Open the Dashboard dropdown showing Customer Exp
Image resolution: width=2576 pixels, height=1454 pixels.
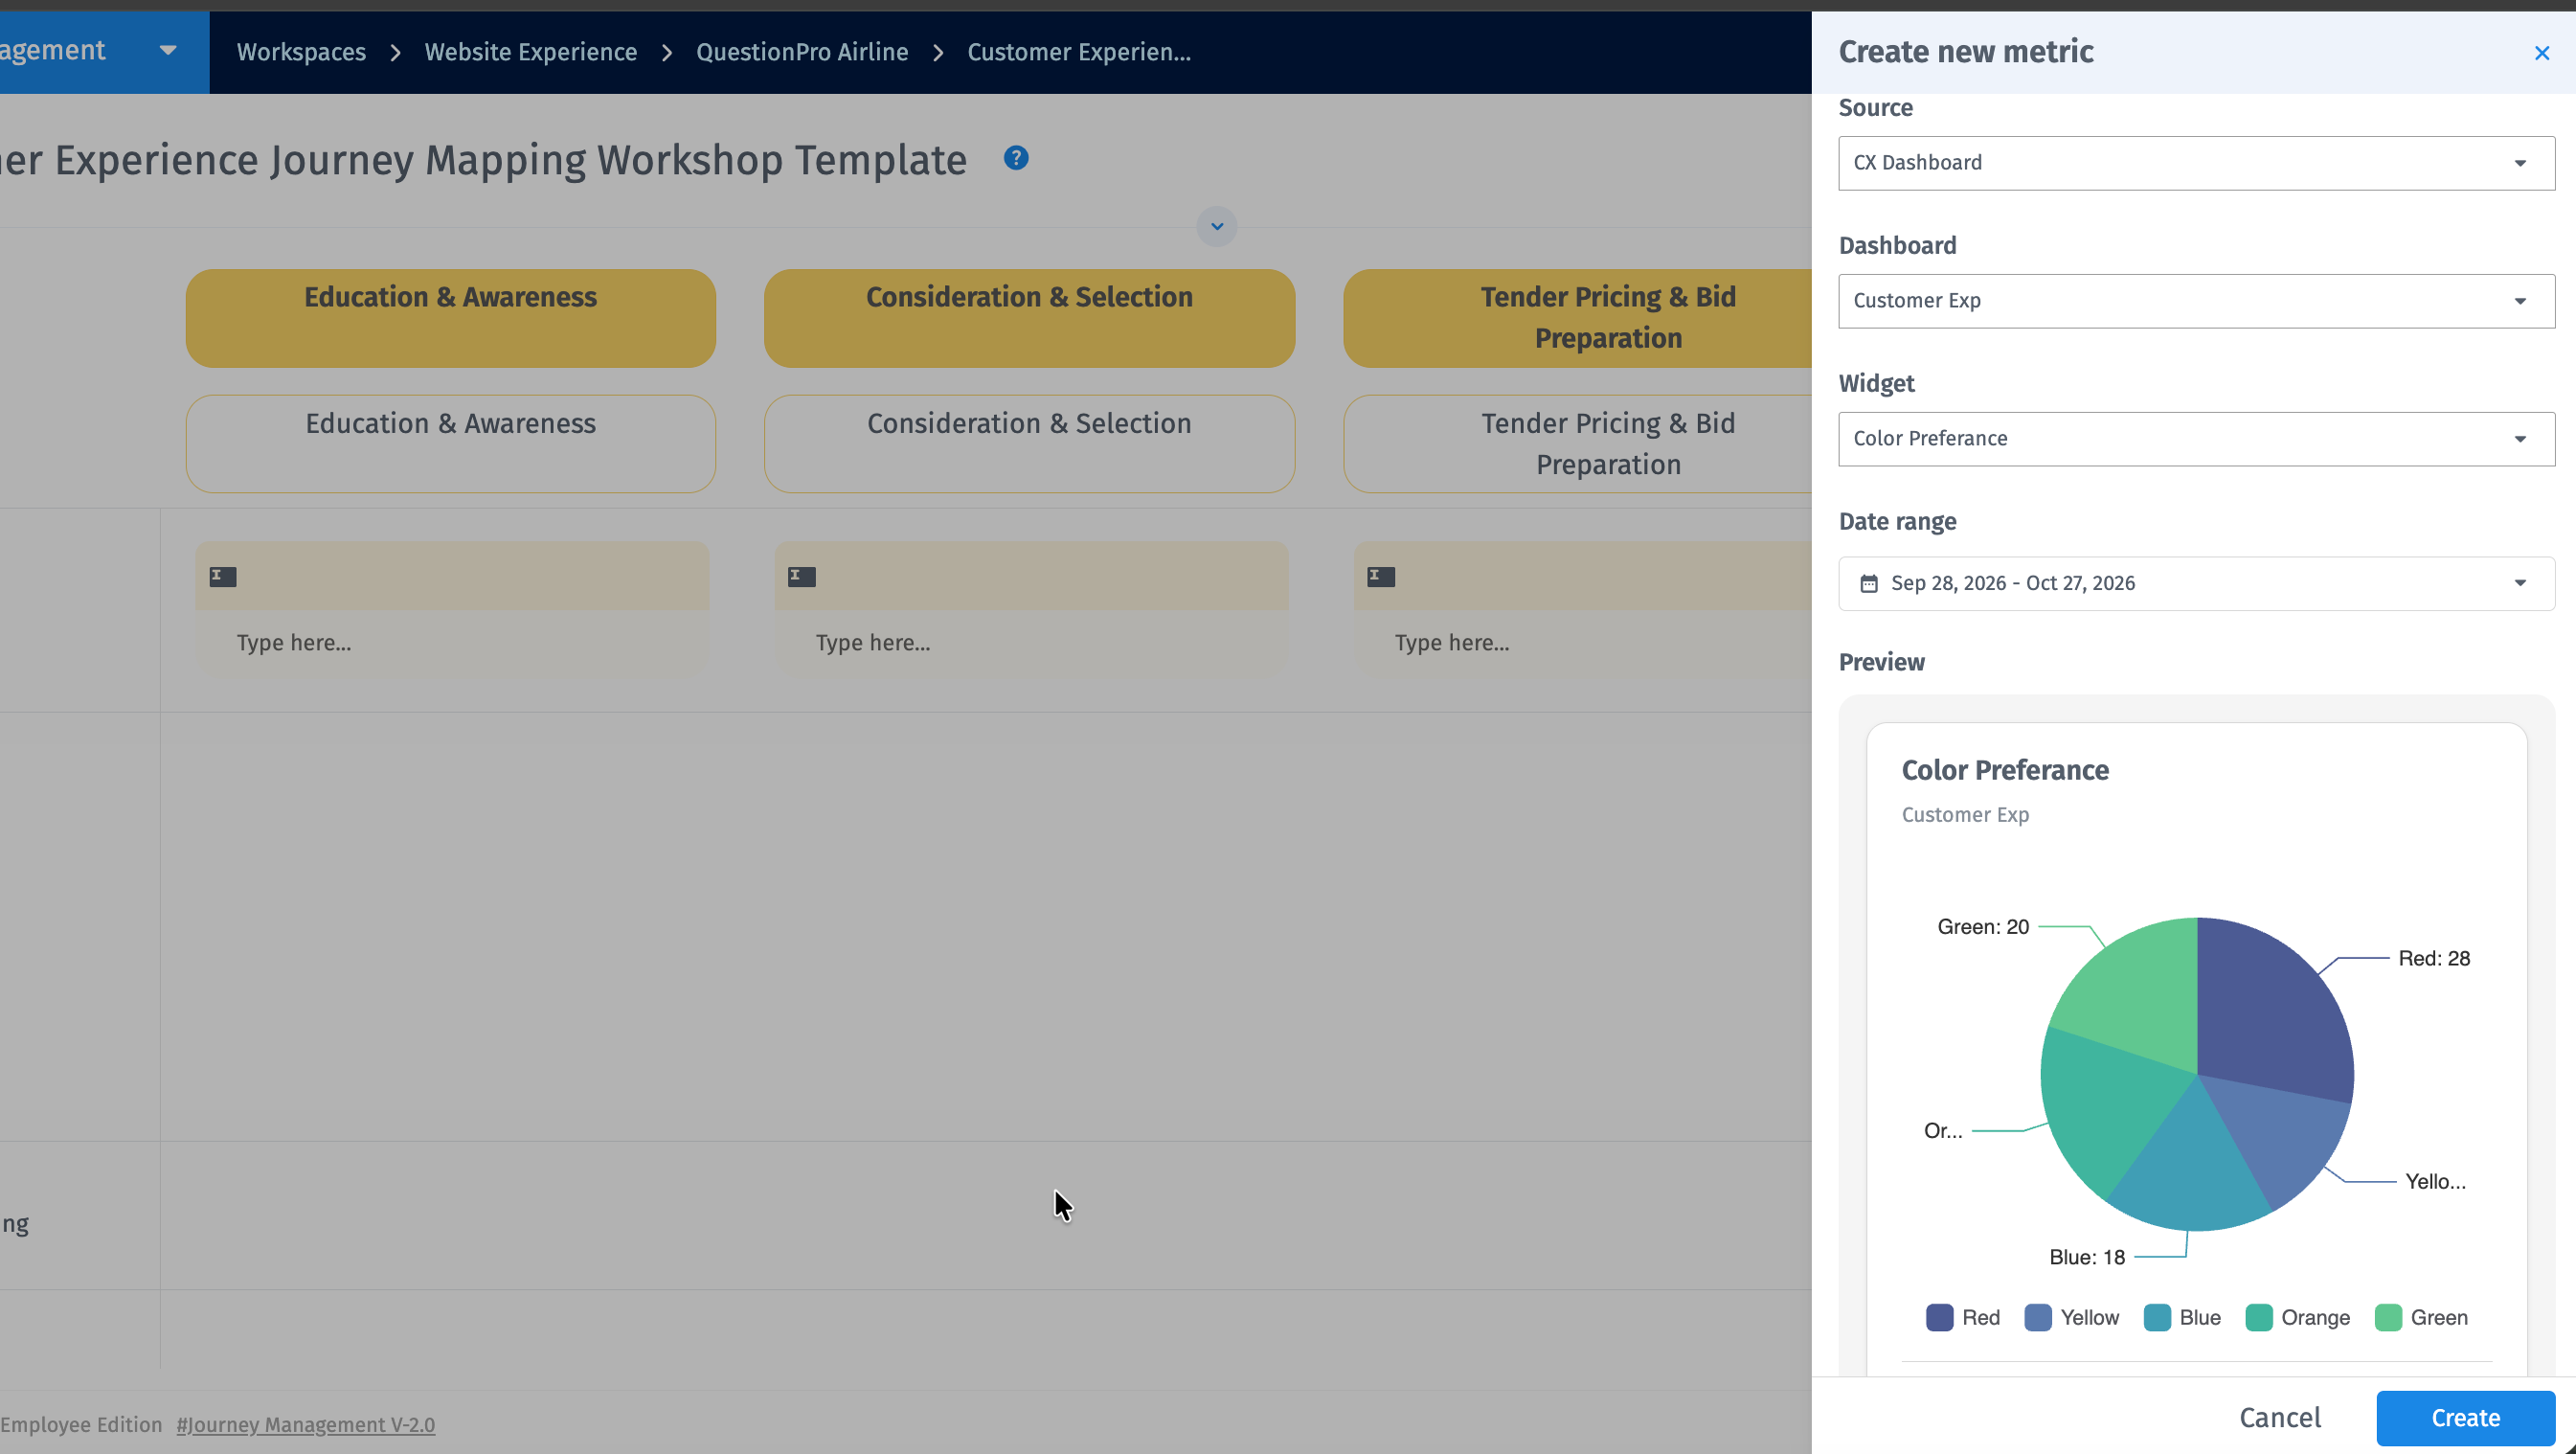[x=2196, y=301]
